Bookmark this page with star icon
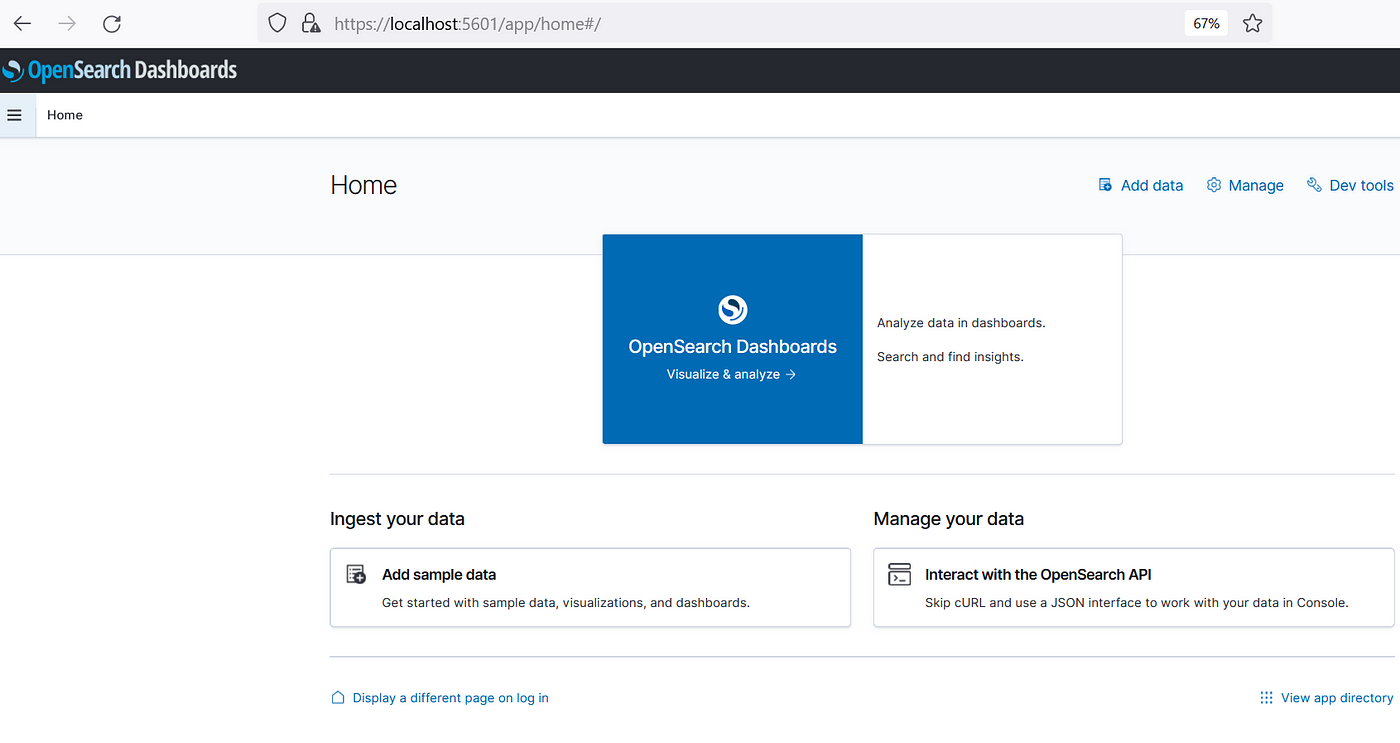This screenshot has height=743, width=1400. tap(1252, 23)
